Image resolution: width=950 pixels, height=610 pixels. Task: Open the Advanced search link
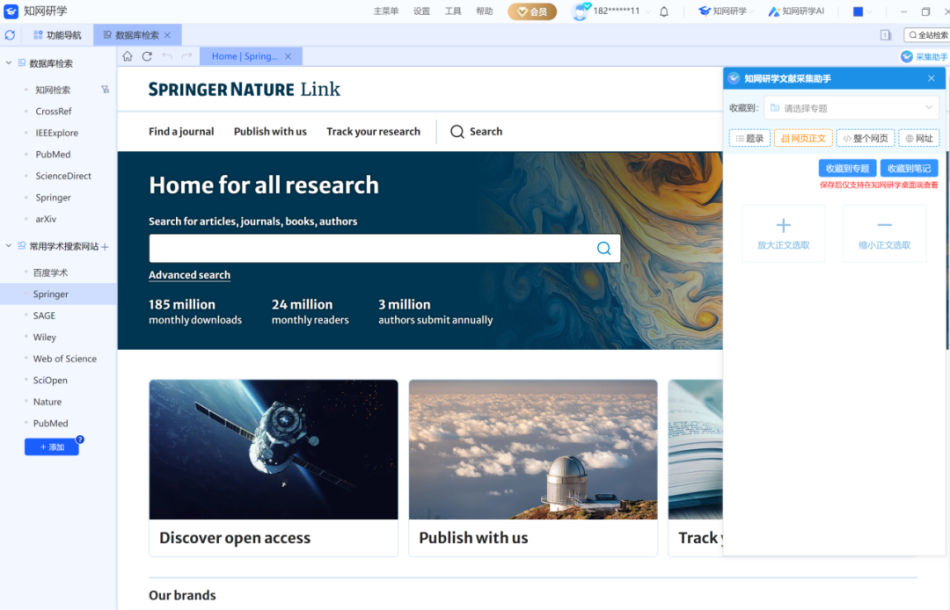point(189,275)
